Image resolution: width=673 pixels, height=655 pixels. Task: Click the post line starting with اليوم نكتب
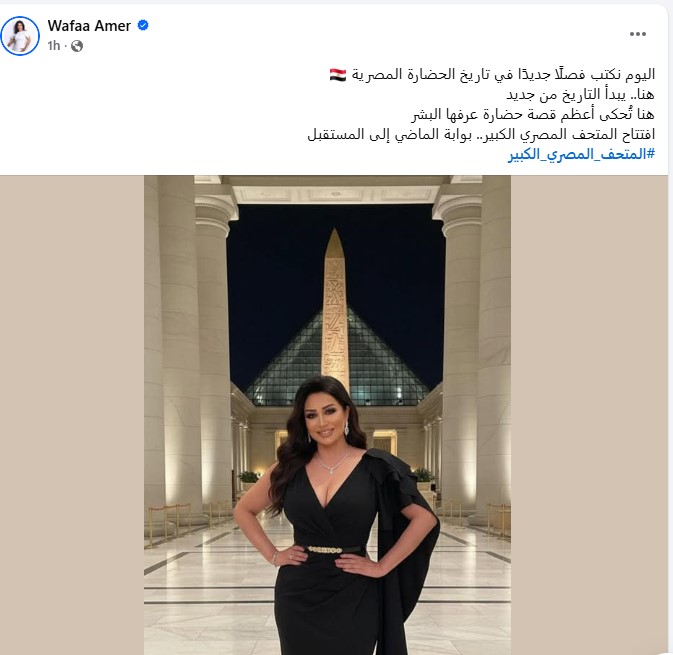(x=492, y=75)
